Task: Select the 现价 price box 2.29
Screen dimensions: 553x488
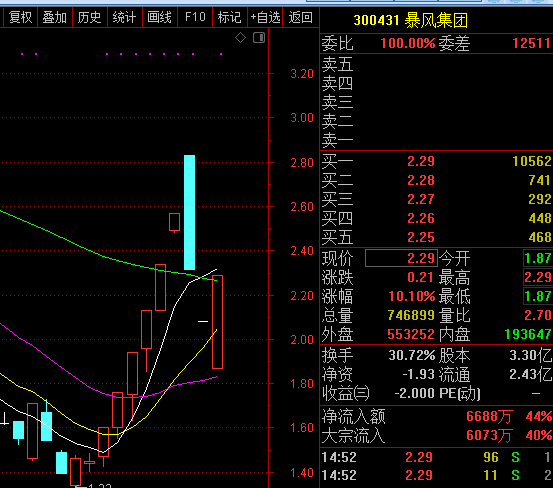Action: coord(401,258)
